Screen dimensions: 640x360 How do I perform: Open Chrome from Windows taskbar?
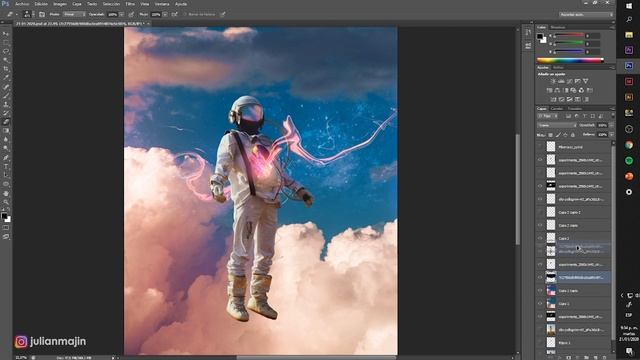(x=629, y=145)
